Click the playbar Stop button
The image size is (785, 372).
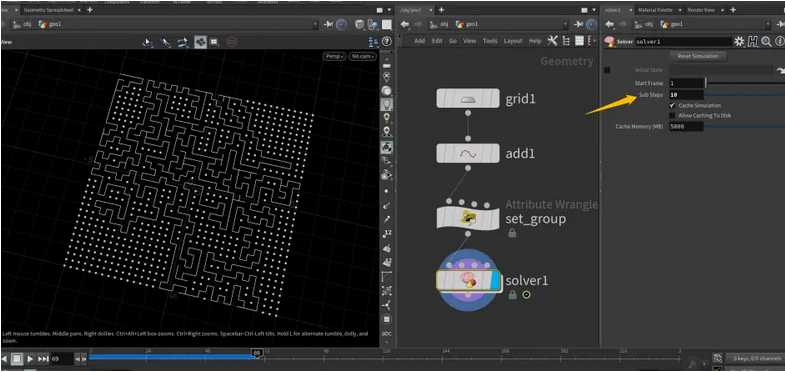[17, 359]
